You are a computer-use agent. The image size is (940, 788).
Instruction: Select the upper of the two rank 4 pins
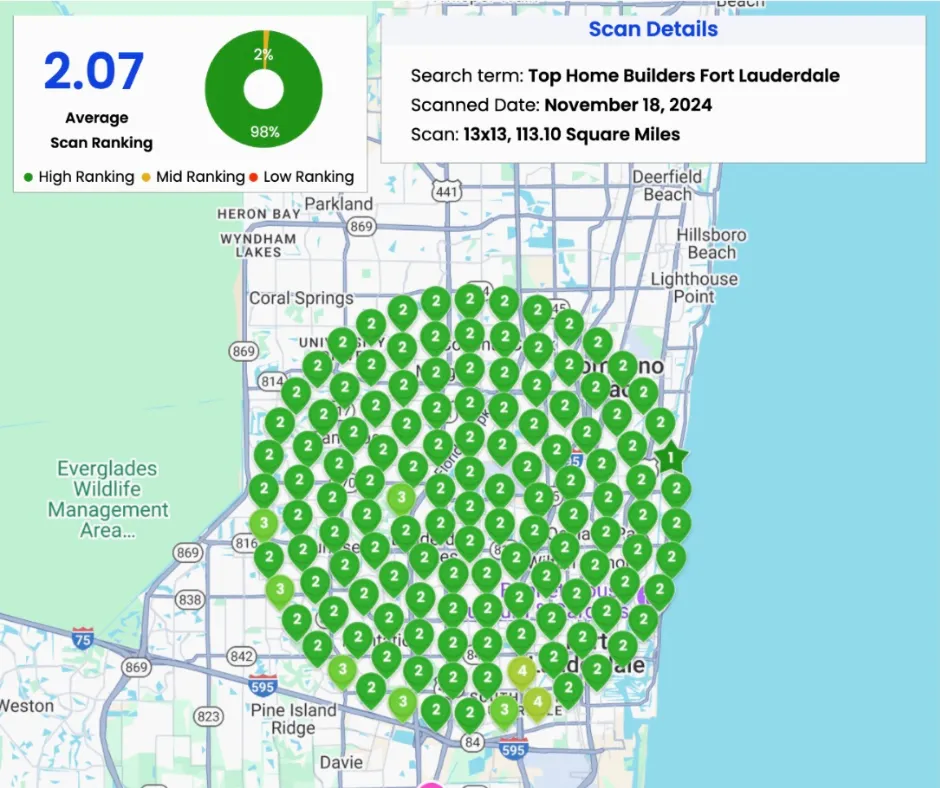pos(522,673)
